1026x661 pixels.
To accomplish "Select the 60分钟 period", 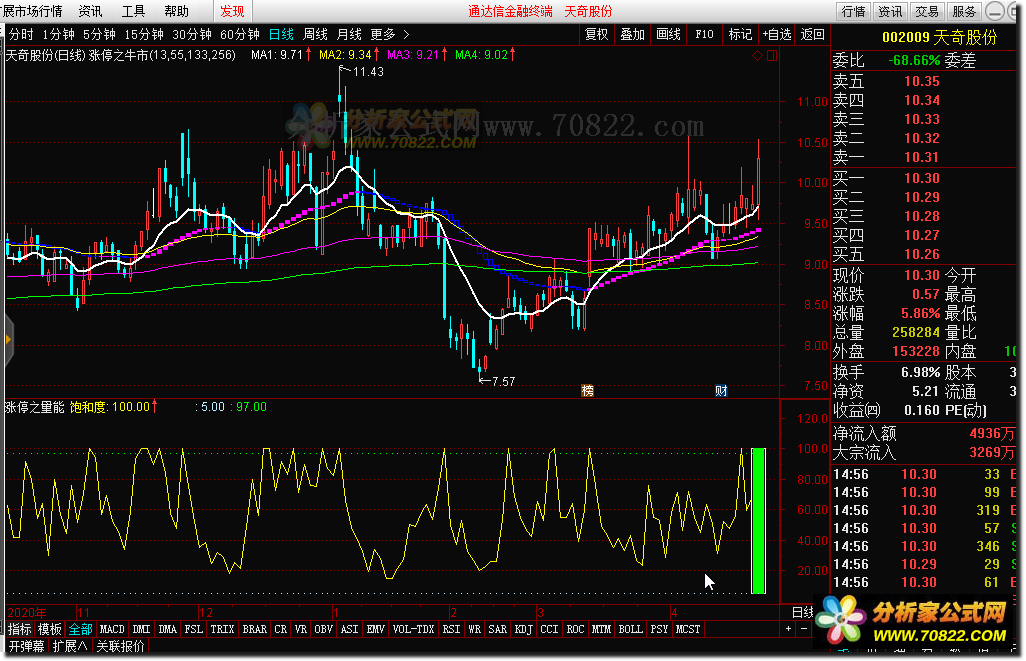I will click(239, 34).
